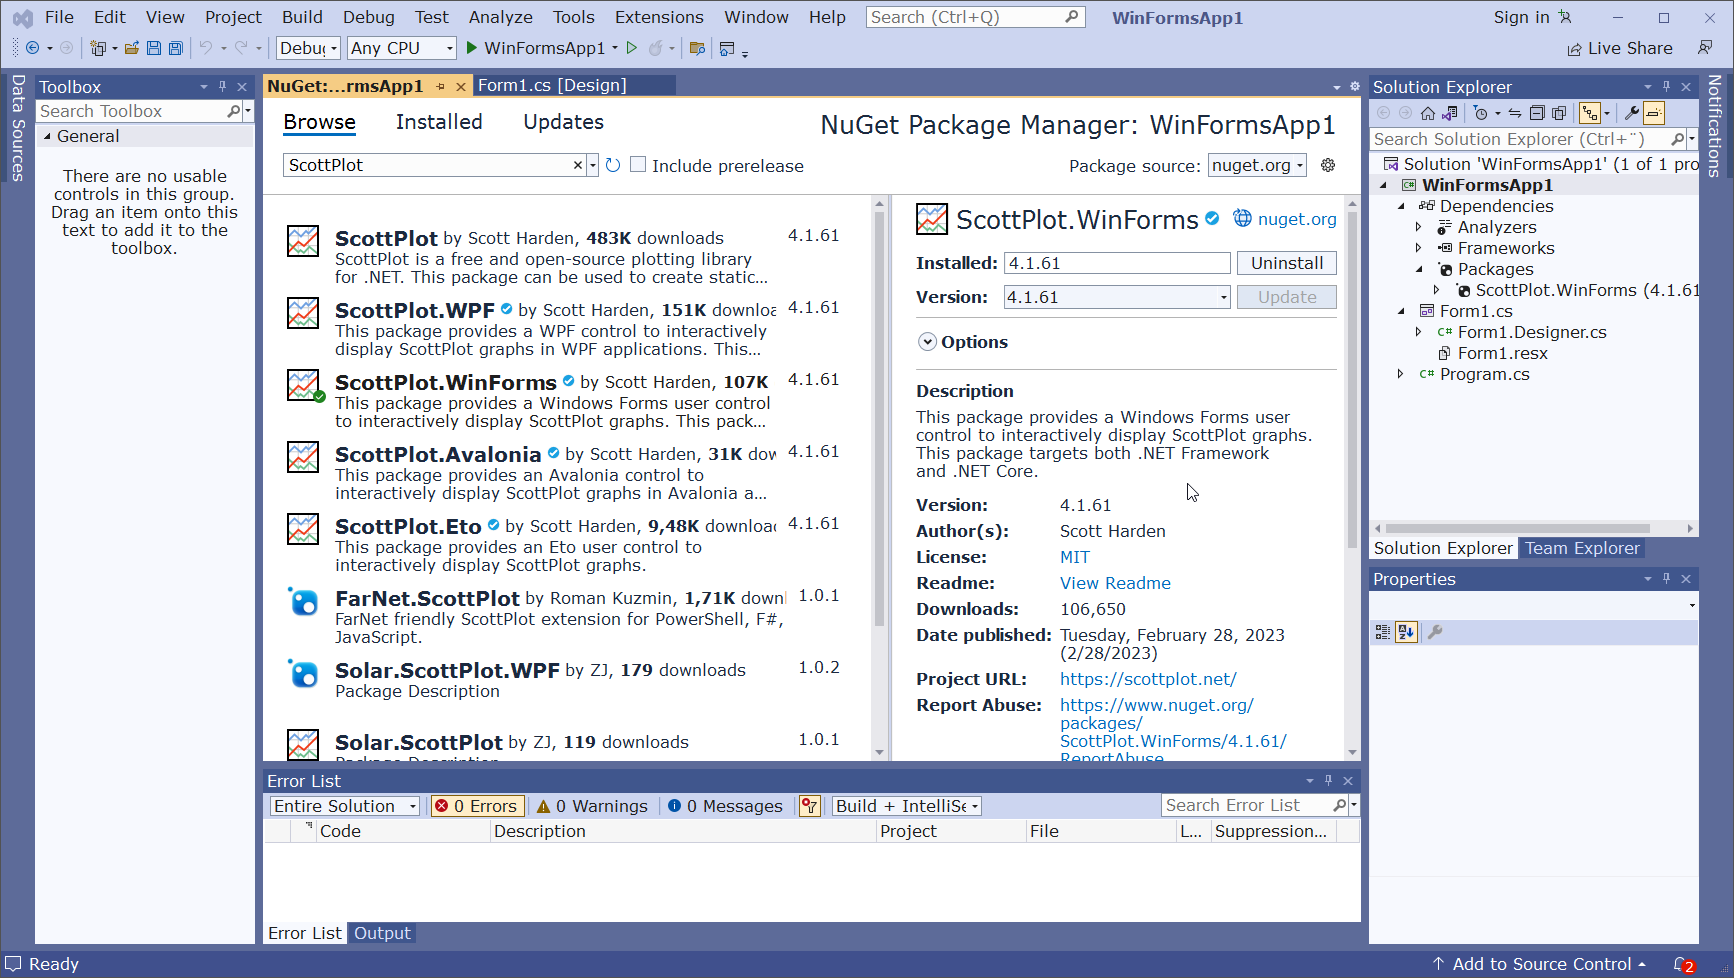Click the Solution Explorer Home icon
This screenshot has height=978, width=1734.
coord(1428,113)
